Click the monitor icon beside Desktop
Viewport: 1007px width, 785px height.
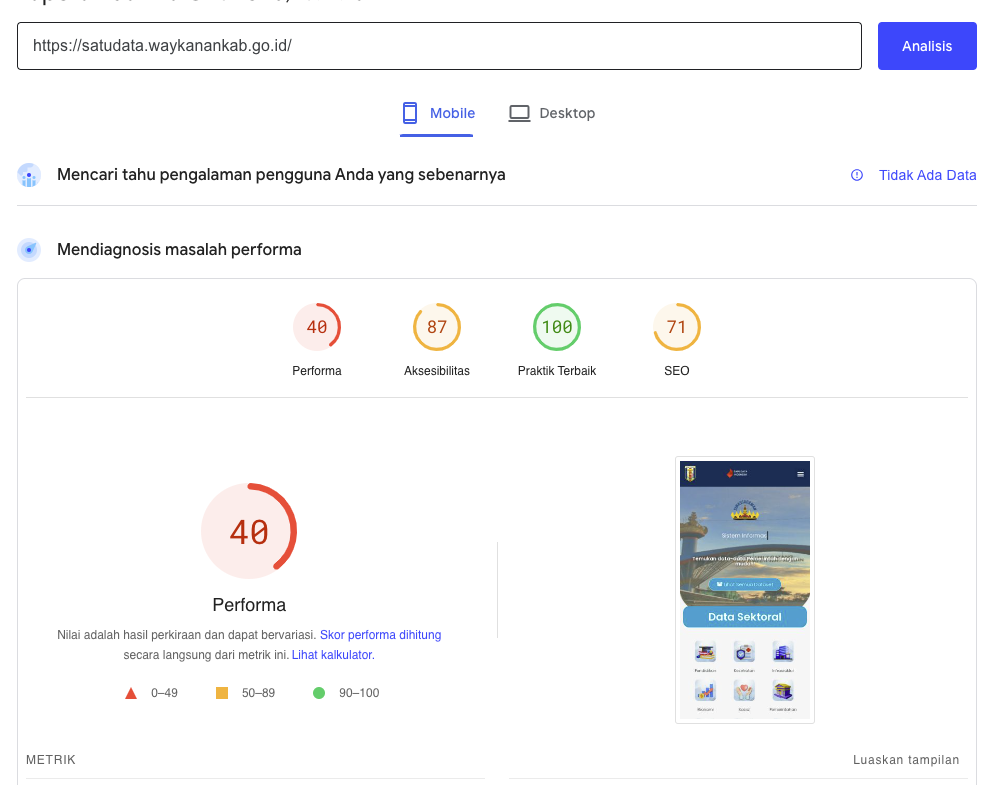point(520,113)
